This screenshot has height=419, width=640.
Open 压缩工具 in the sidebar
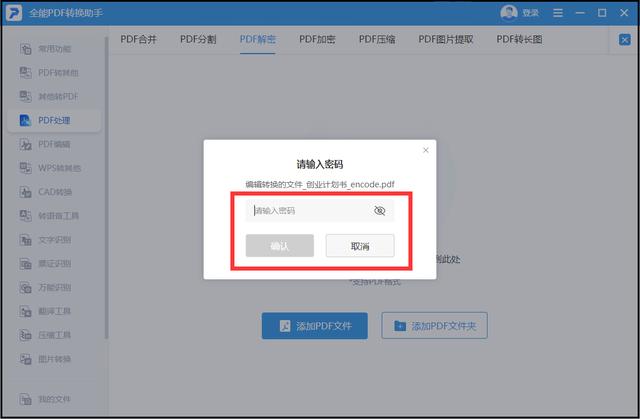click(x=54, y=335)
